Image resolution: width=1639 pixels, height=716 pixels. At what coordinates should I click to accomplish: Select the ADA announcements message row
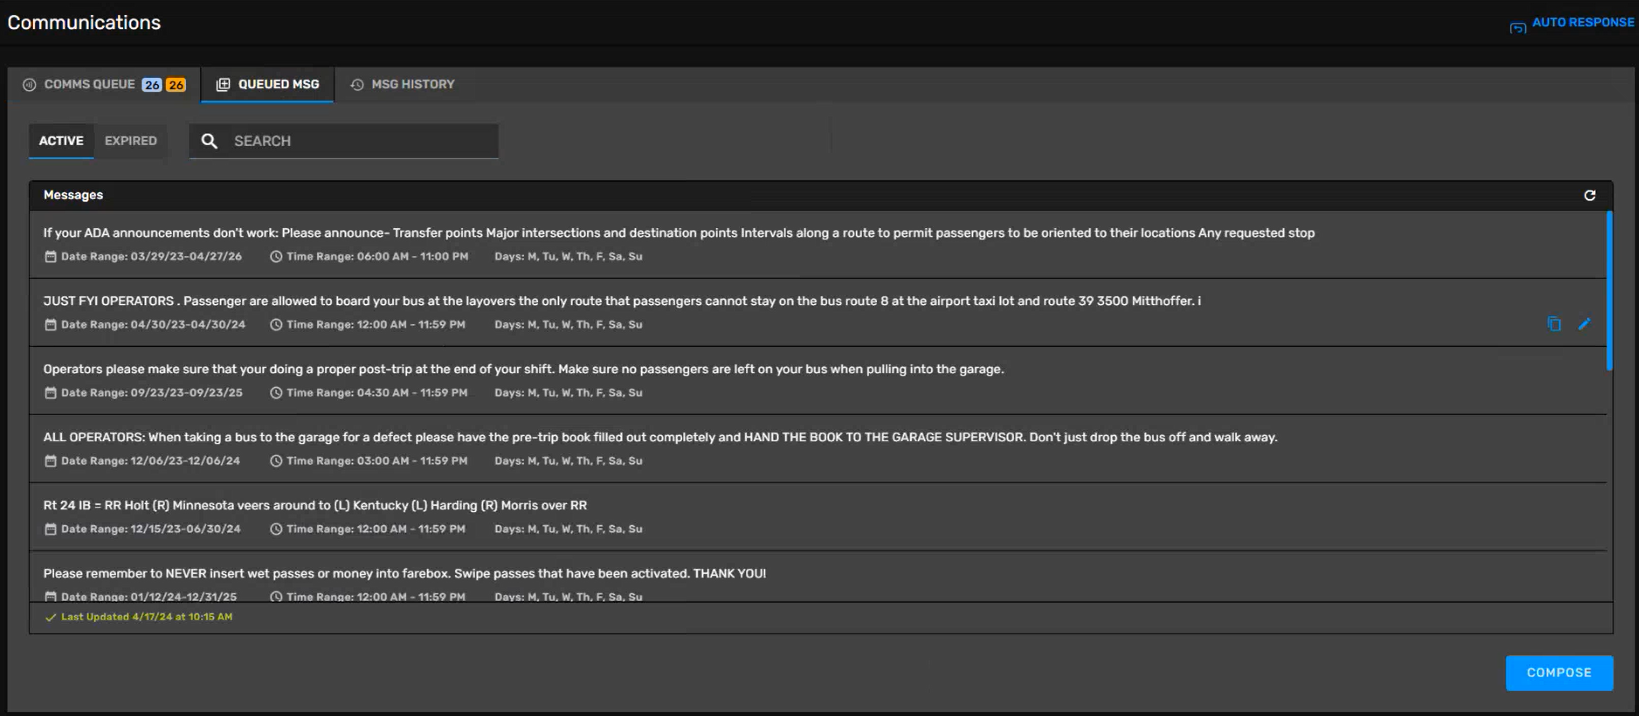[x=678, y=243]
